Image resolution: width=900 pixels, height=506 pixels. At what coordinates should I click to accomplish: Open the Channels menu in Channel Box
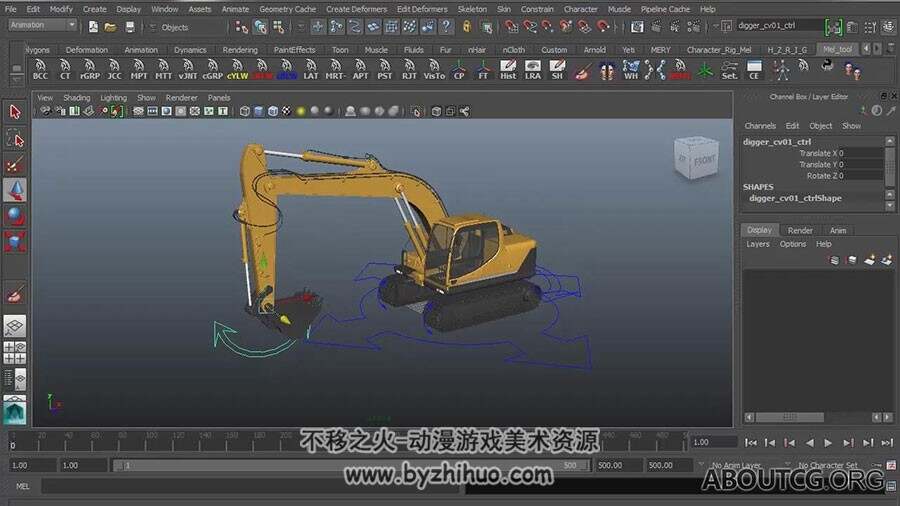click(x=760, y=126)
